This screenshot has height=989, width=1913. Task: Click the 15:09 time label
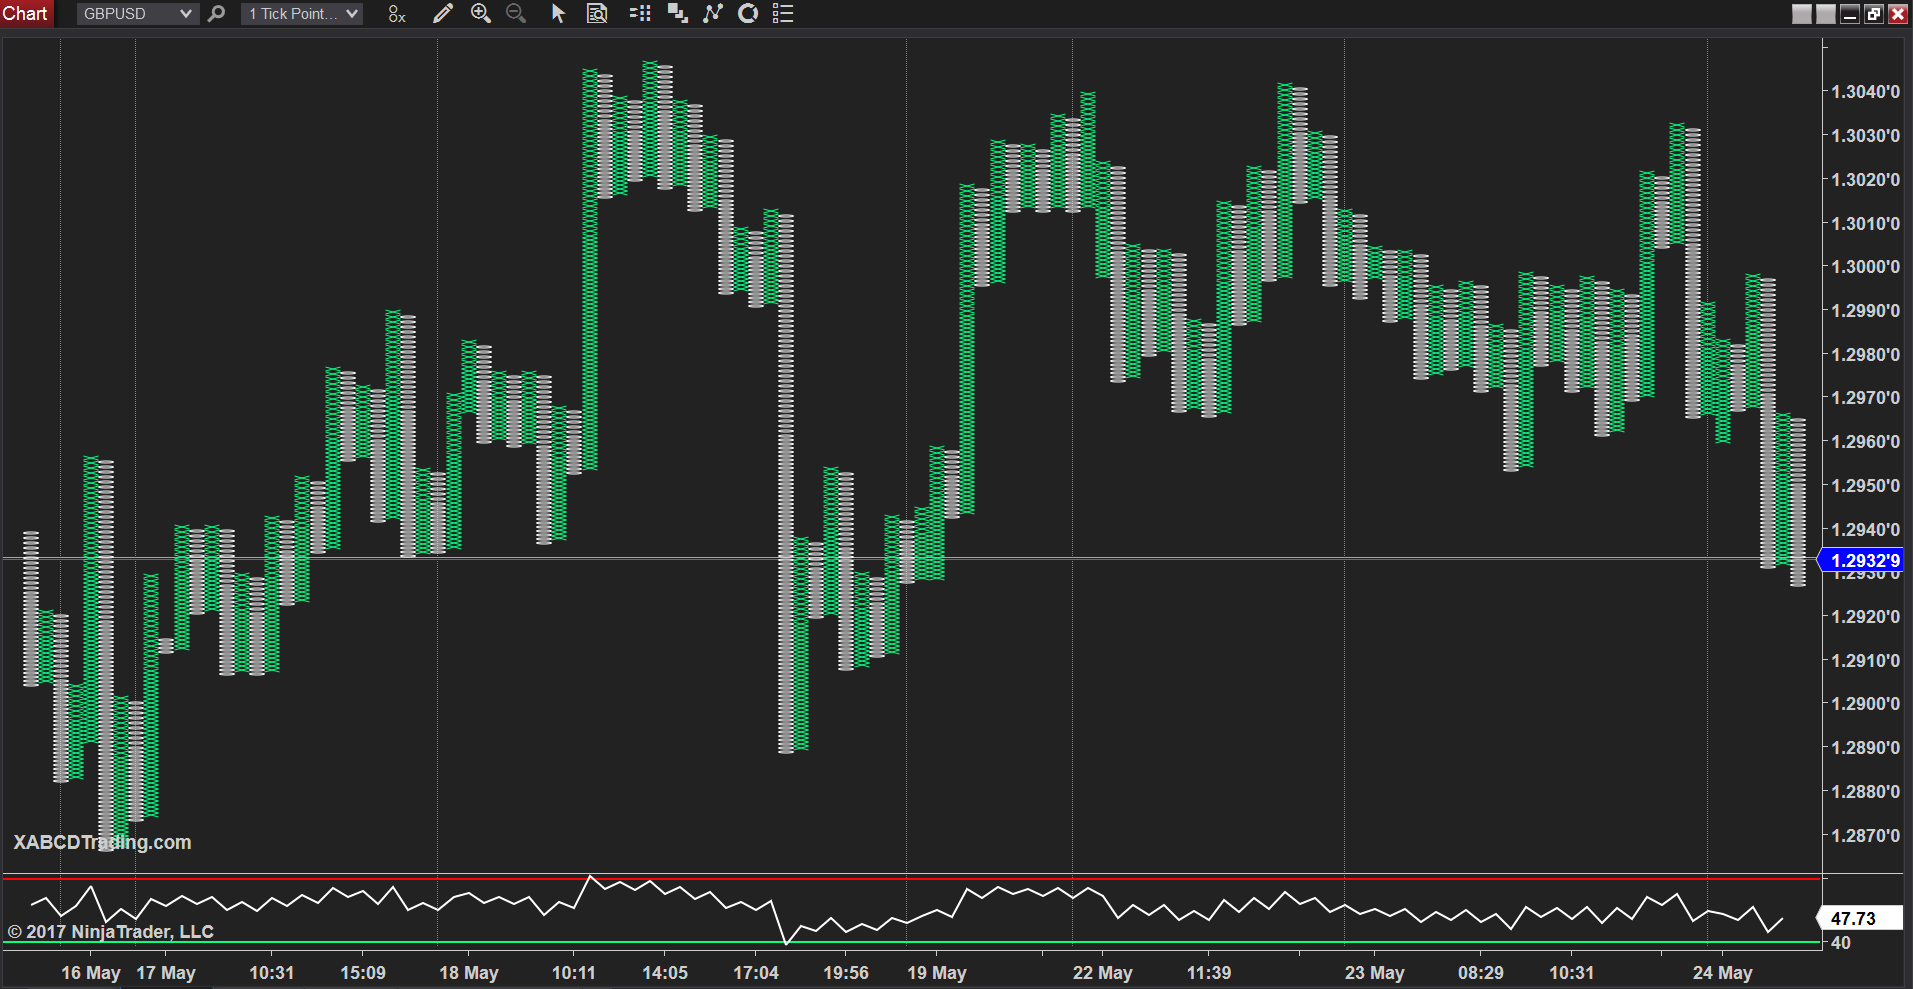tap(363, 973)
